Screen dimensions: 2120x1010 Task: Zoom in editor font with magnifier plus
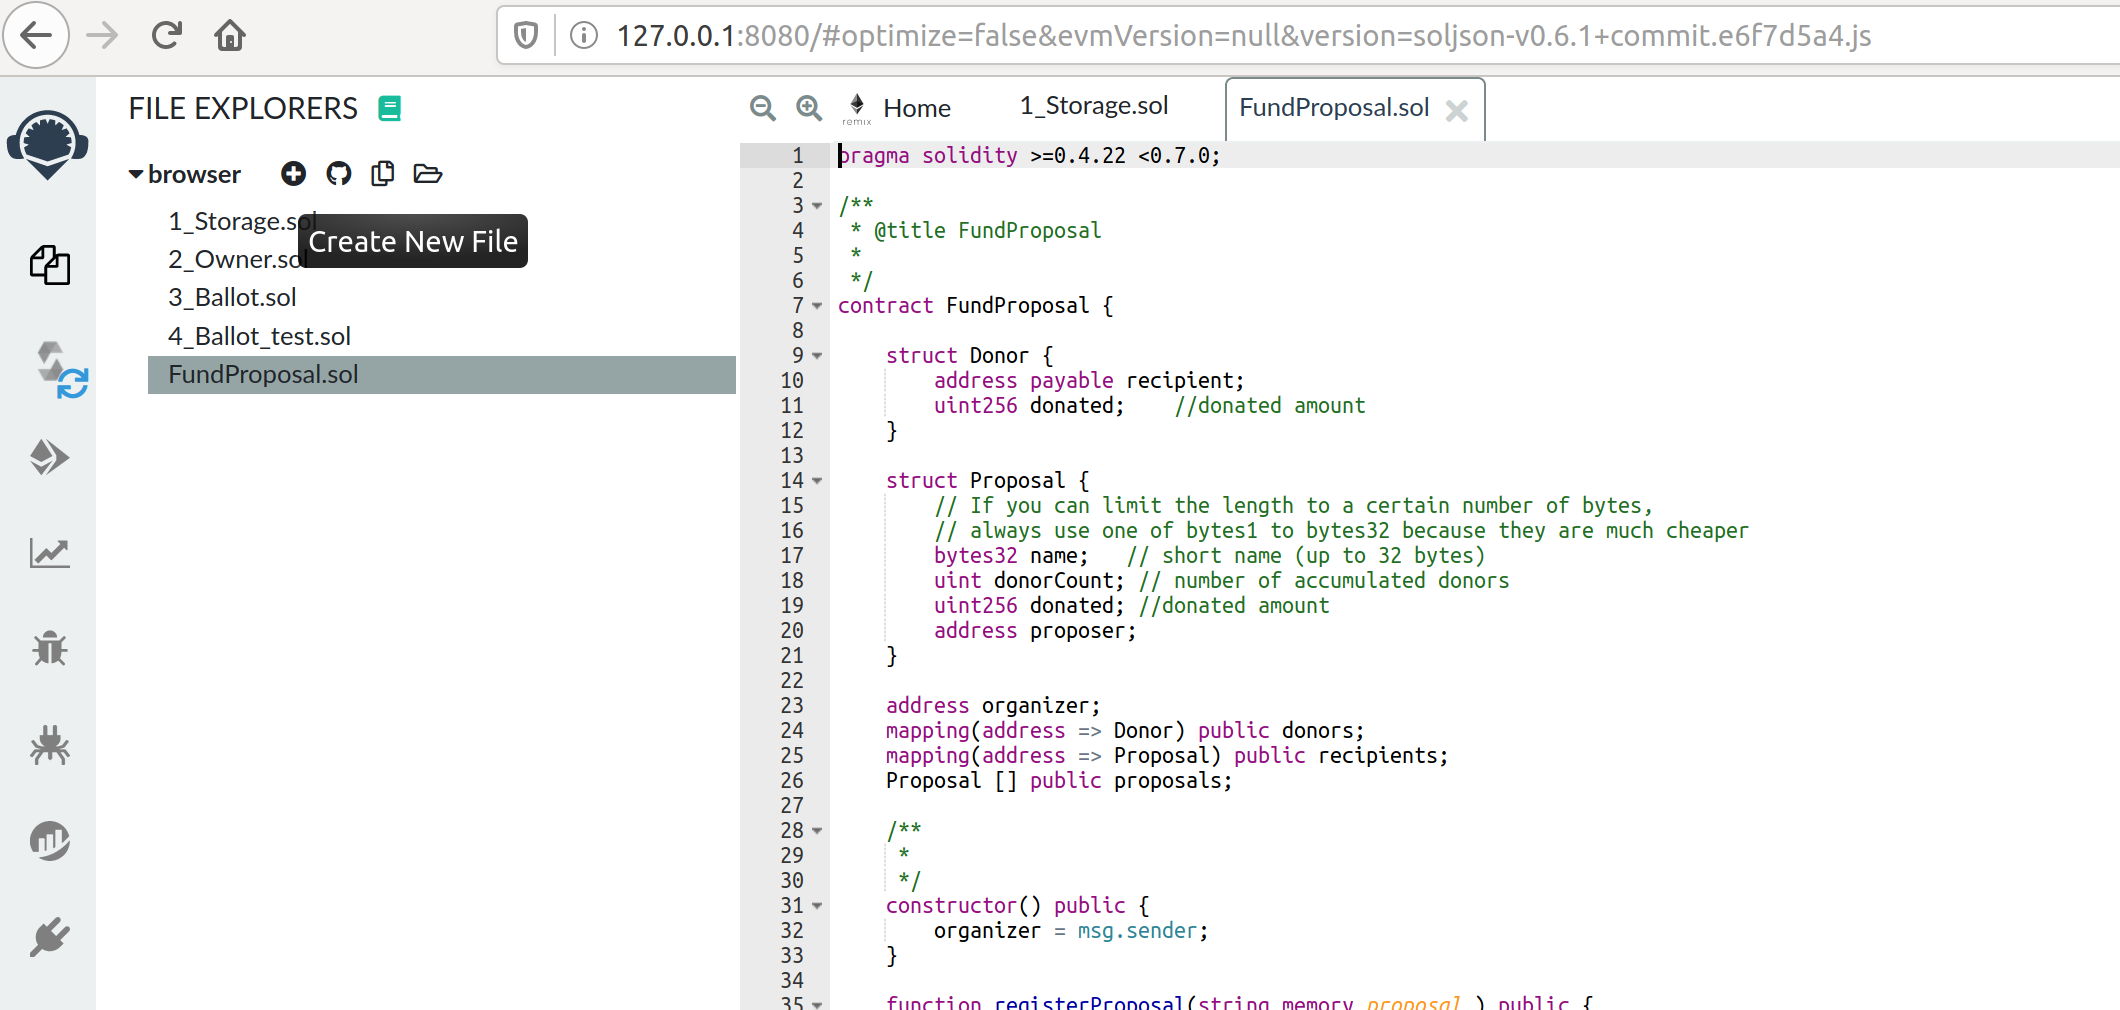[x=809, y=107]
